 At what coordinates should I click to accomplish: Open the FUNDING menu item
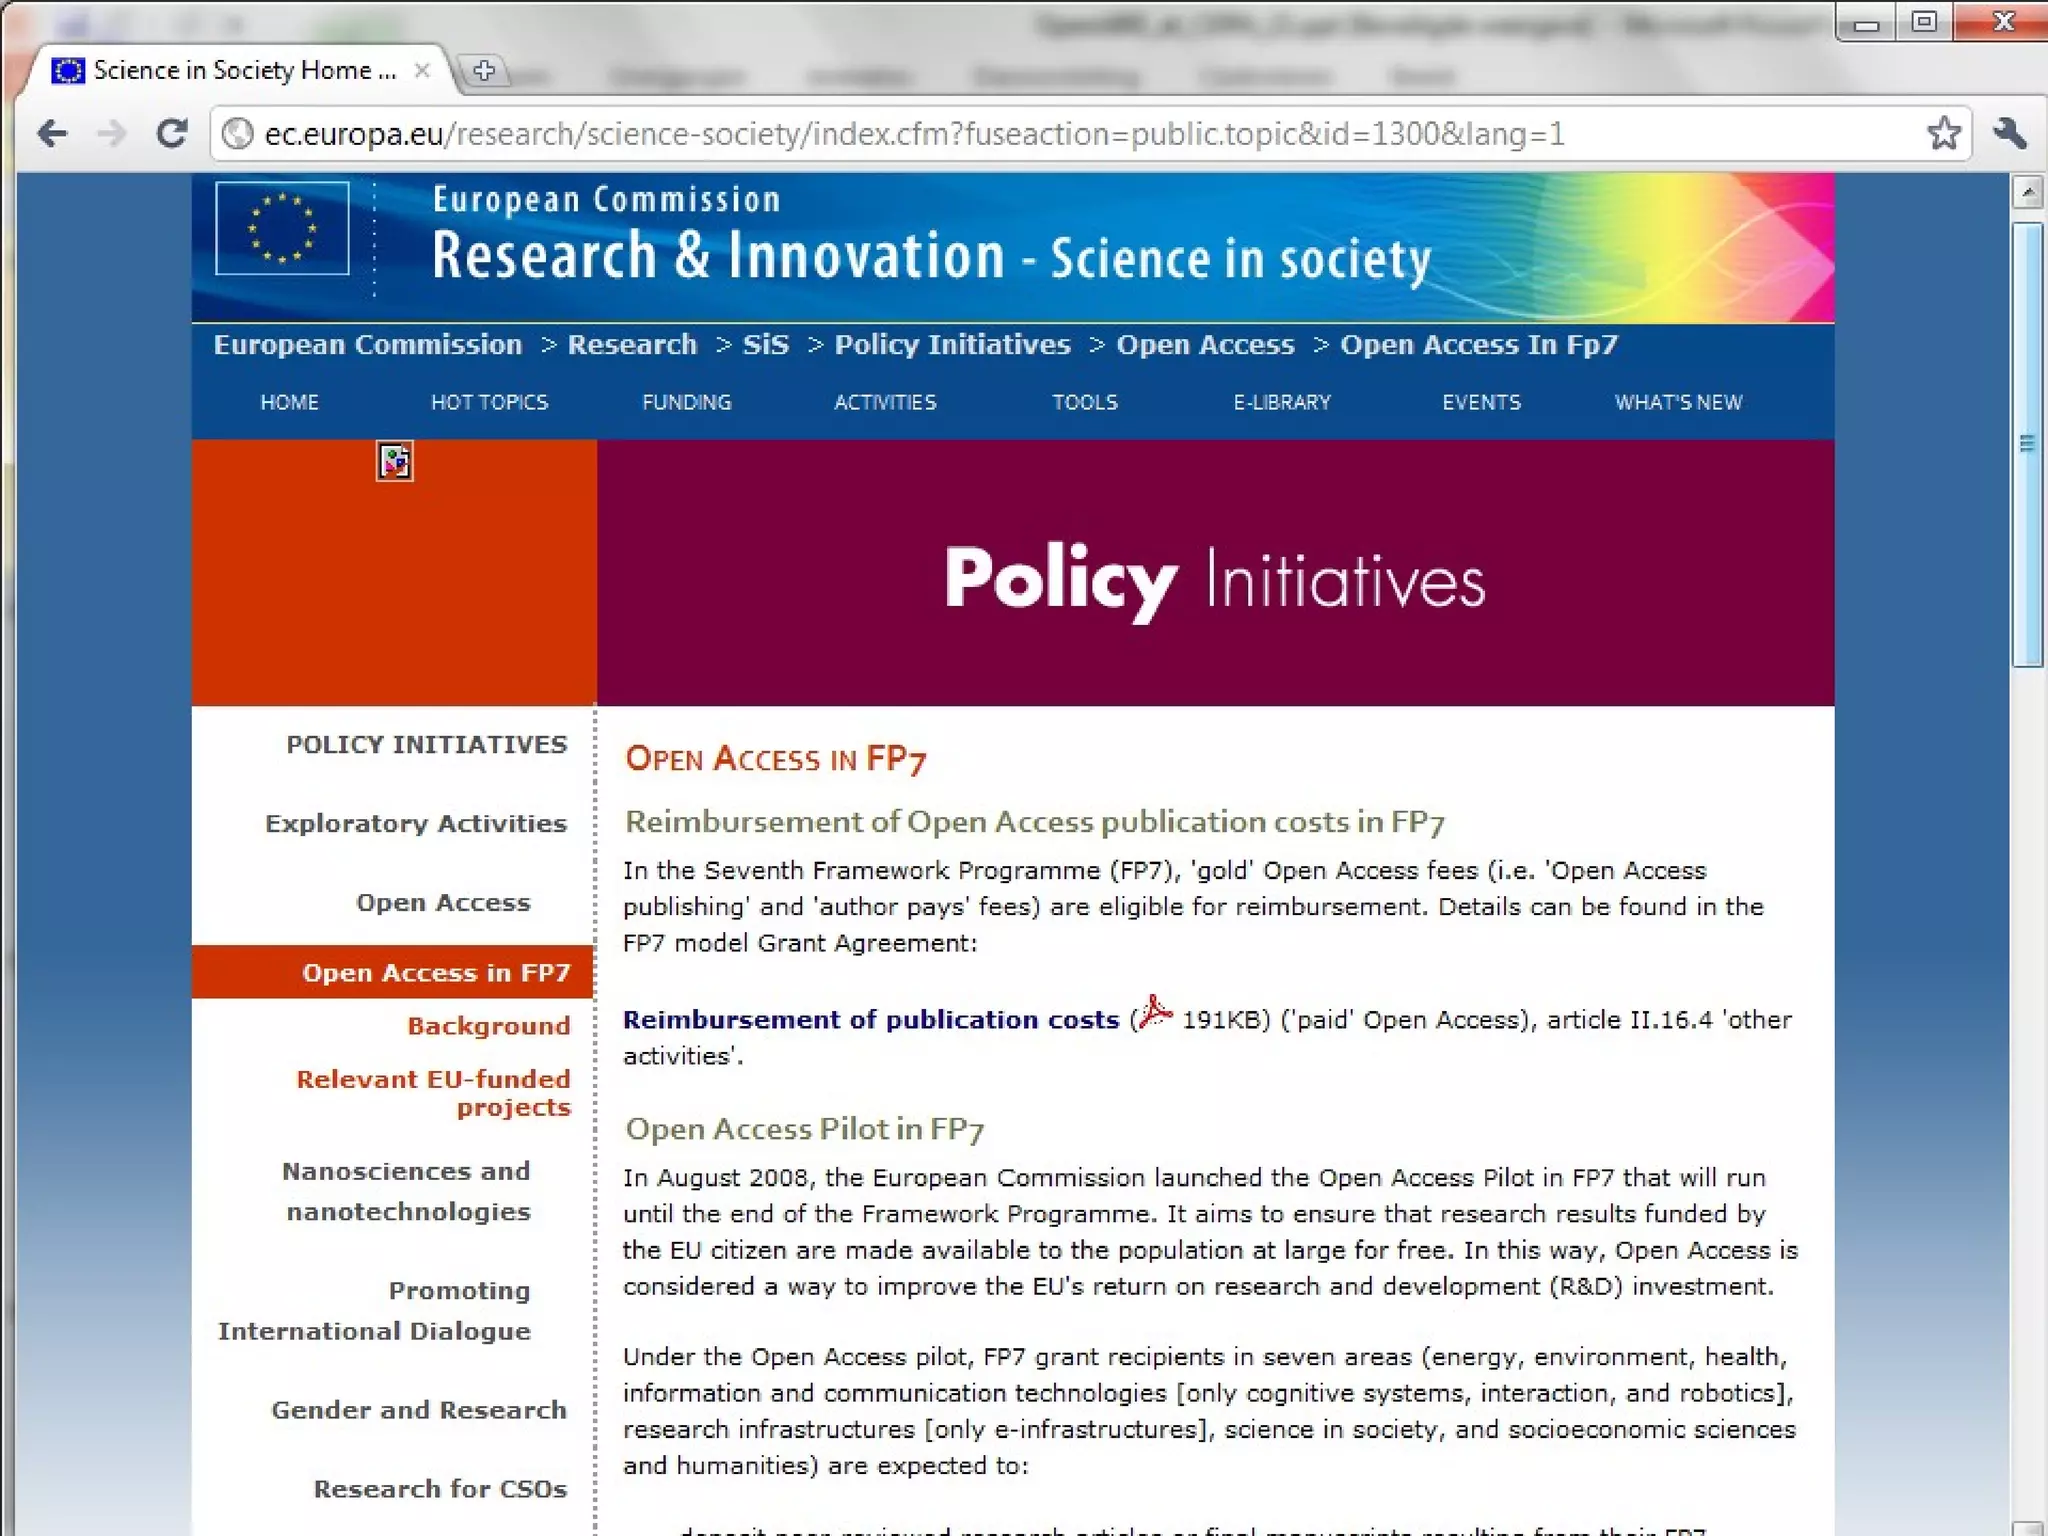click(687, 402)
